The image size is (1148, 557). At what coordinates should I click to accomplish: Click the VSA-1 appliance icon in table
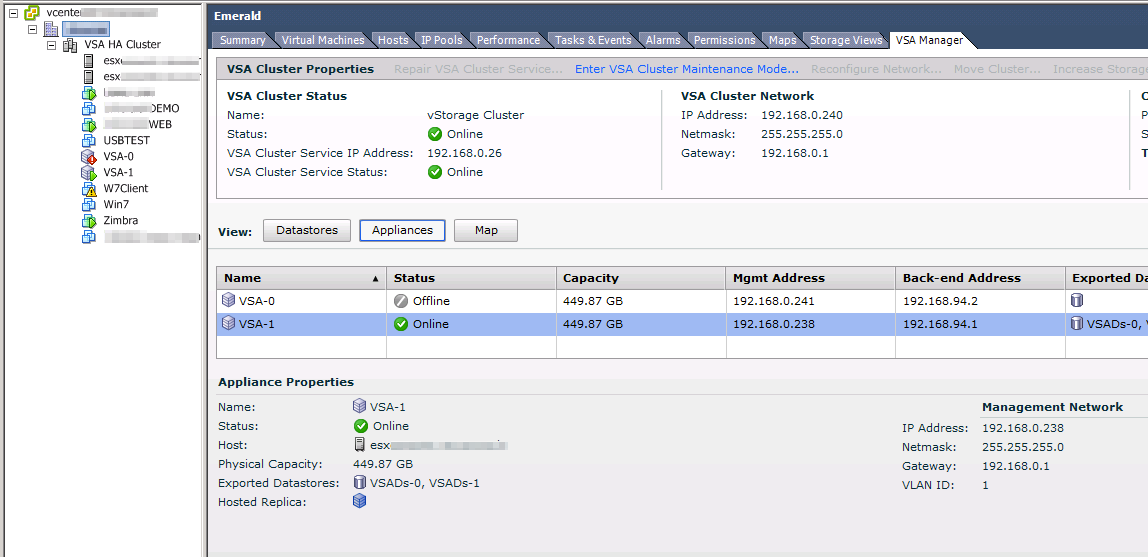tap(228, 324)
